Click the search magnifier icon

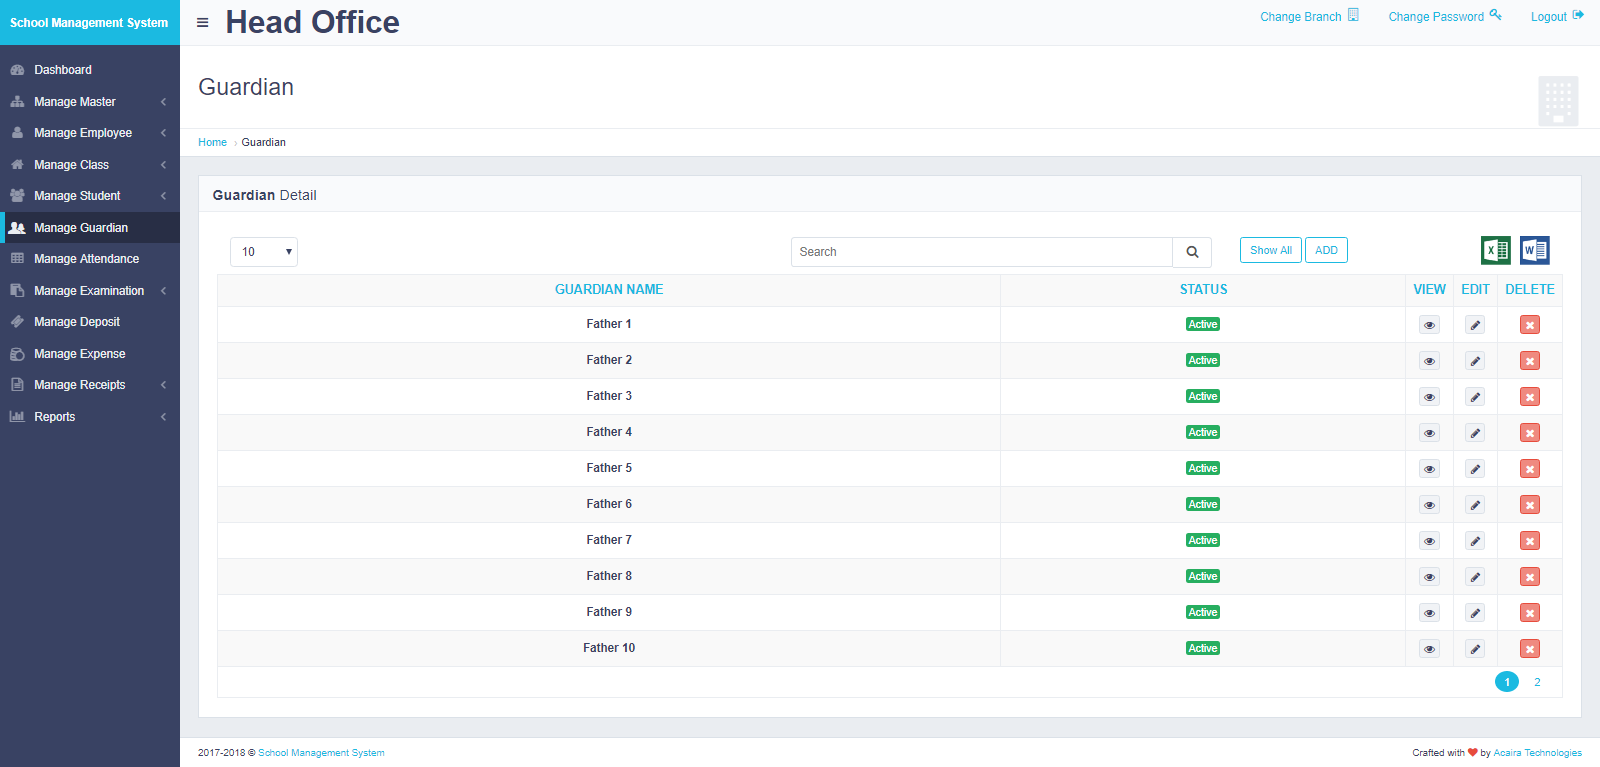coord(1192,252)
